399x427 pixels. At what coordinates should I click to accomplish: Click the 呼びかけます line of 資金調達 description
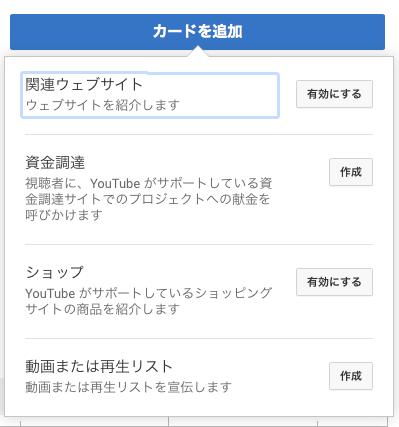tap(64, 215)
